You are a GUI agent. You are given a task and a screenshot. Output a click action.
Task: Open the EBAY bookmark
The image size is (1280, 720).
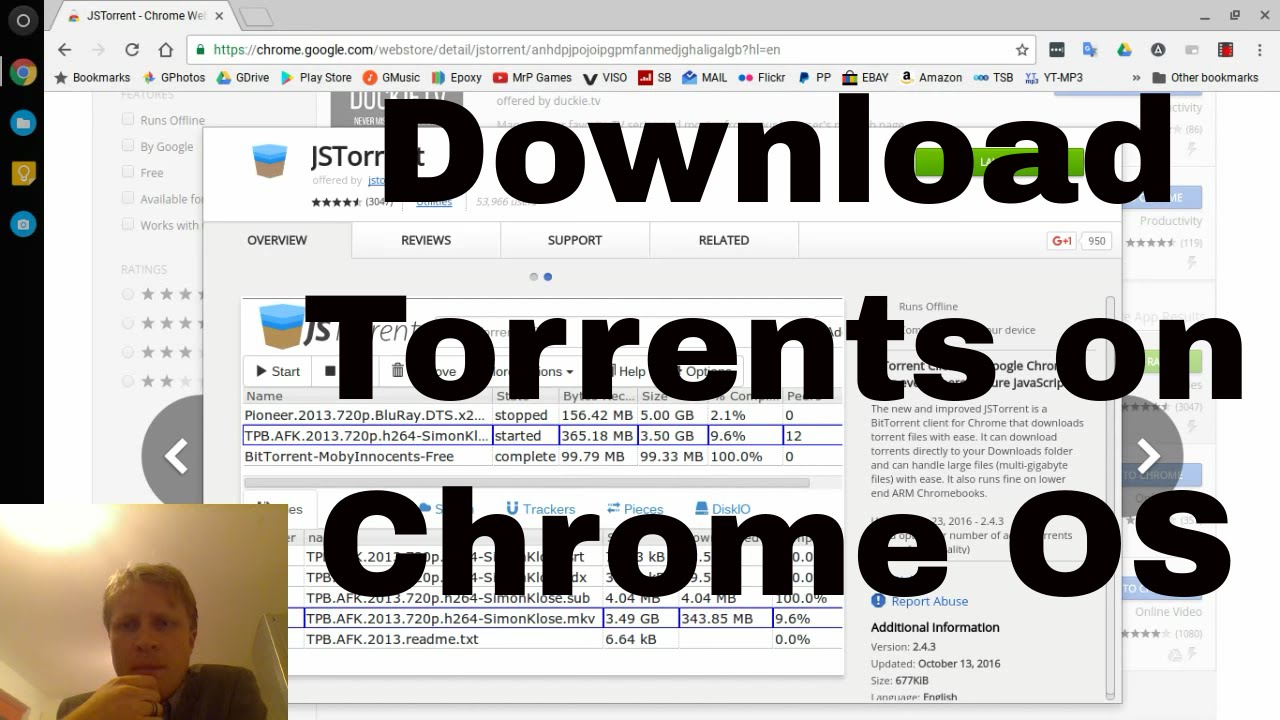point(865,77)
